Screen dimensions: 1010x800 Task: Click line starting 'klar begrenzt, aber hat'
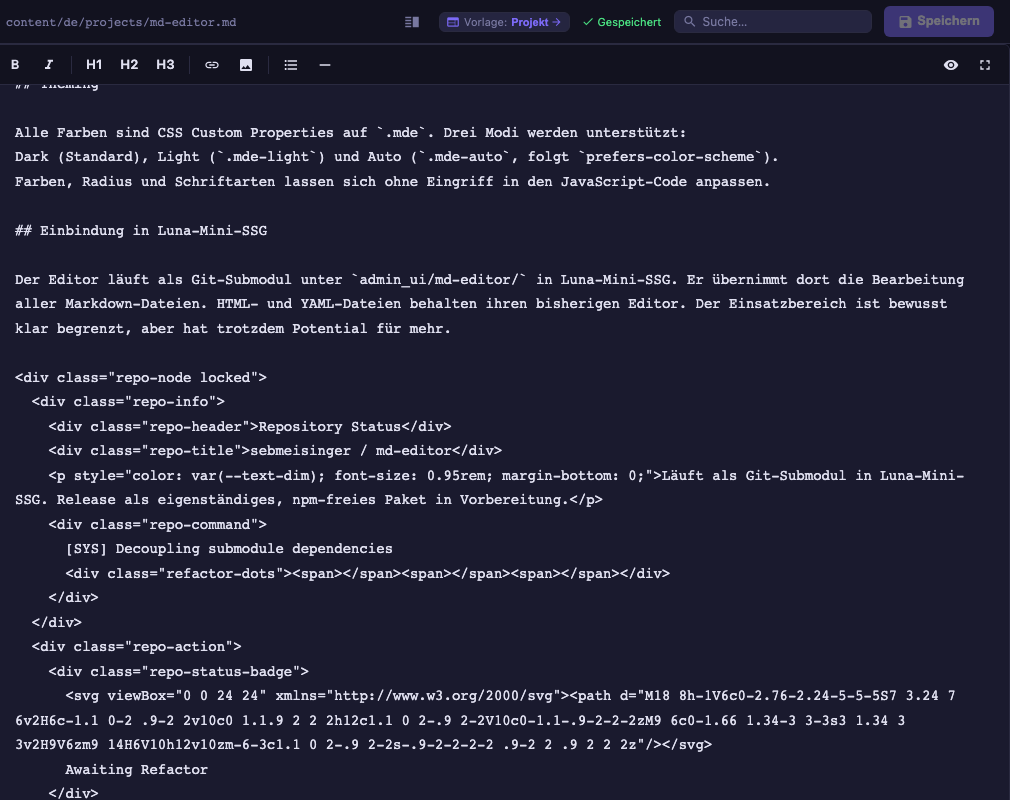pos(233,329)
